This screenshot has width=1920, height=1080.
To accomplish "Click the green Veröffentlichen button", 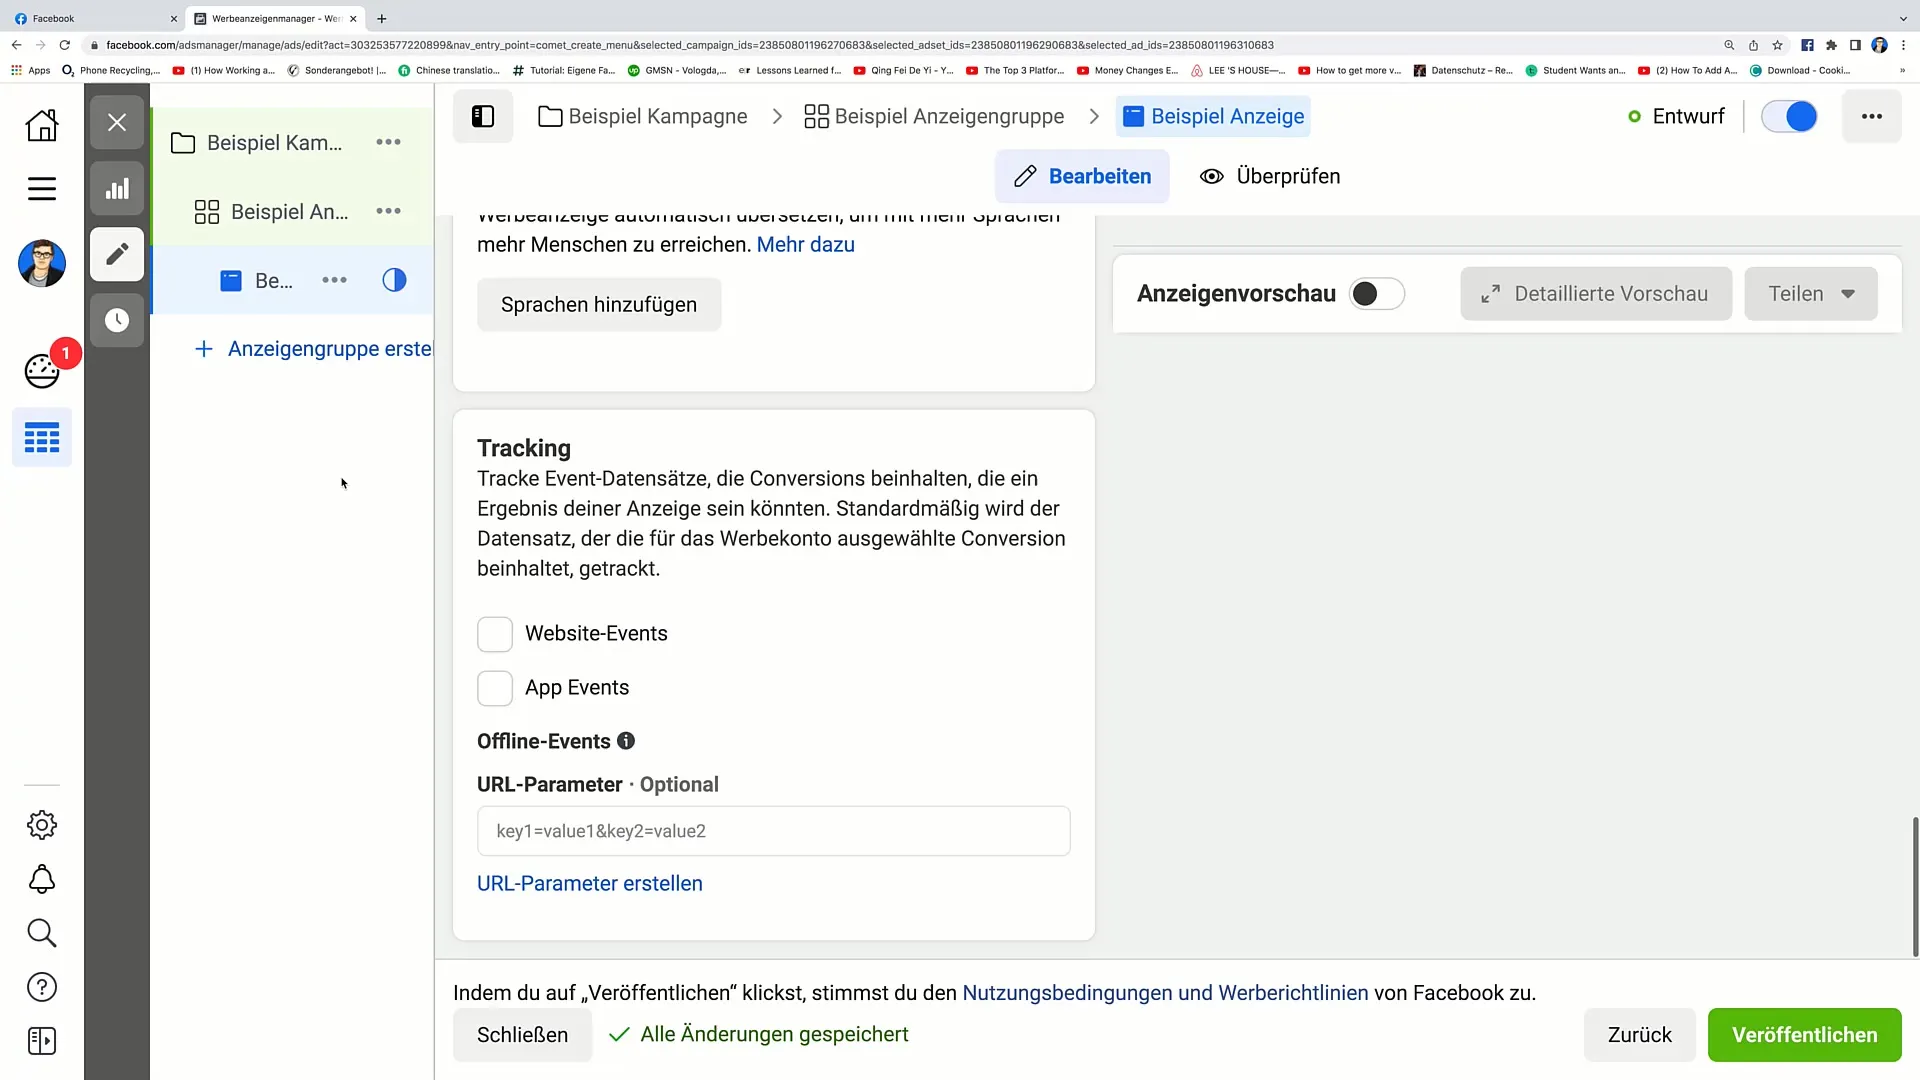I will 1804,1035.
